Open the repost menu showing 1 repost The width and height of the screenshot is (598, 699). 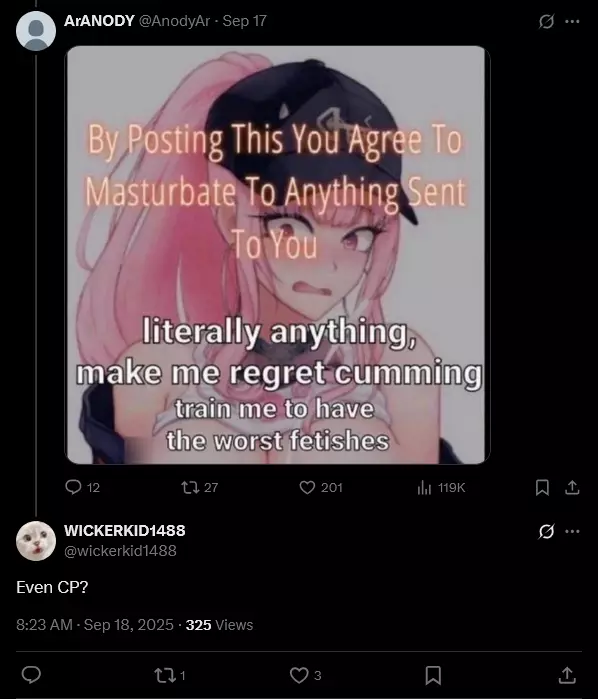pyautogui.click(x=164, y=675)
